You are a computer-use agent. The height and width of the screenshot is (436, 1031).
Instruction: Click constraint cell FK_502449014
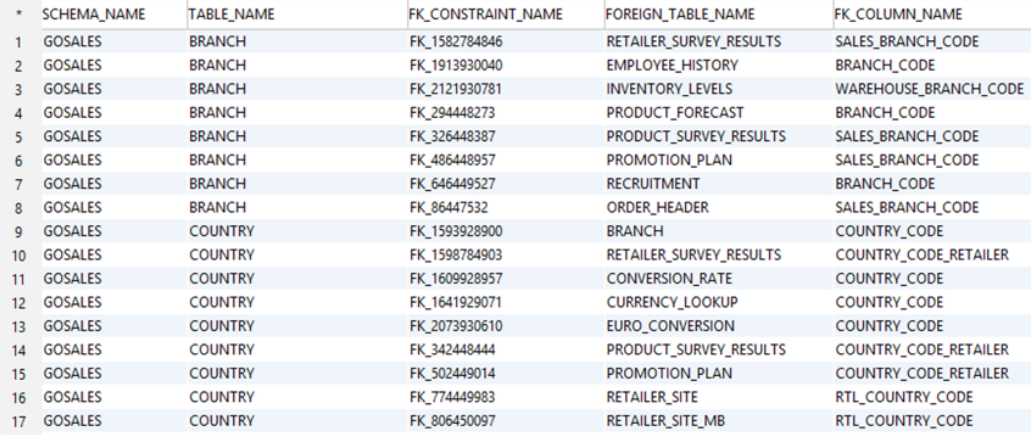click(506, 374)
